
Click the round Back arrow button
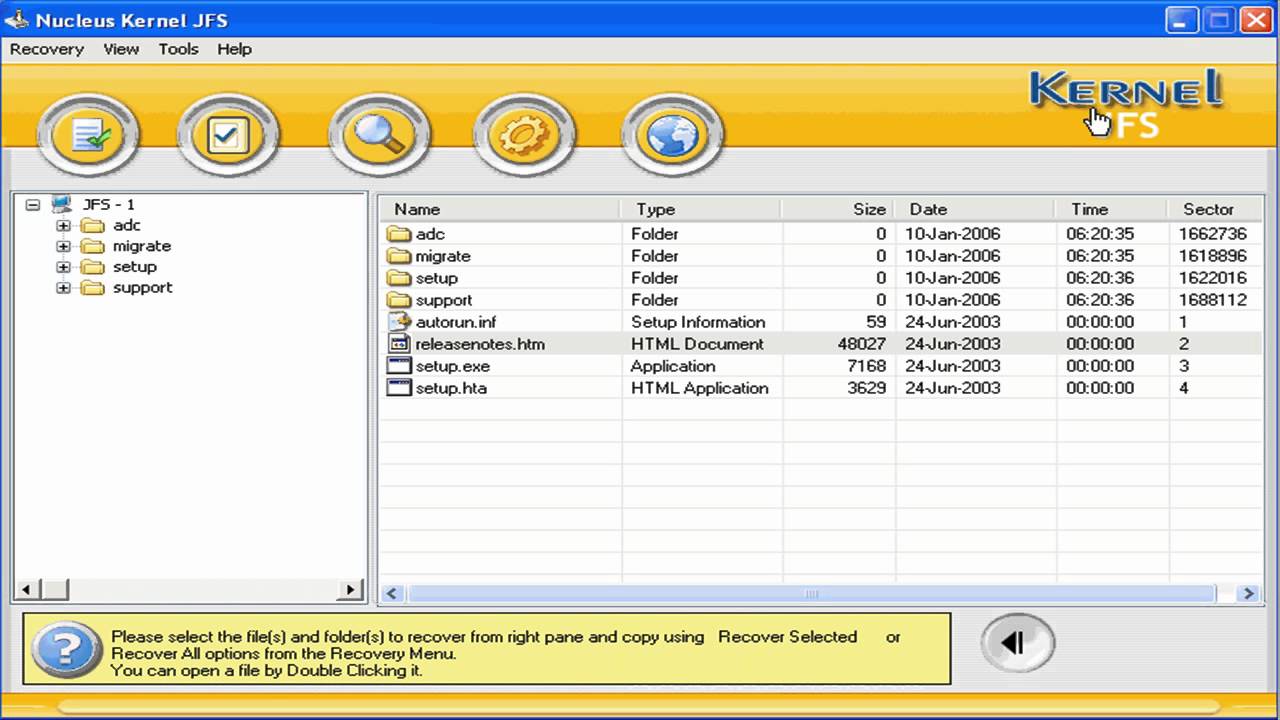1017,642
